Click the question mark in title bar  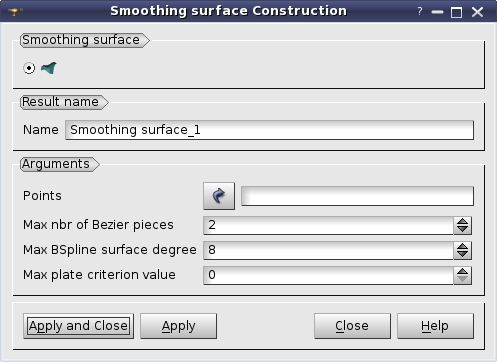pos(420,11)
